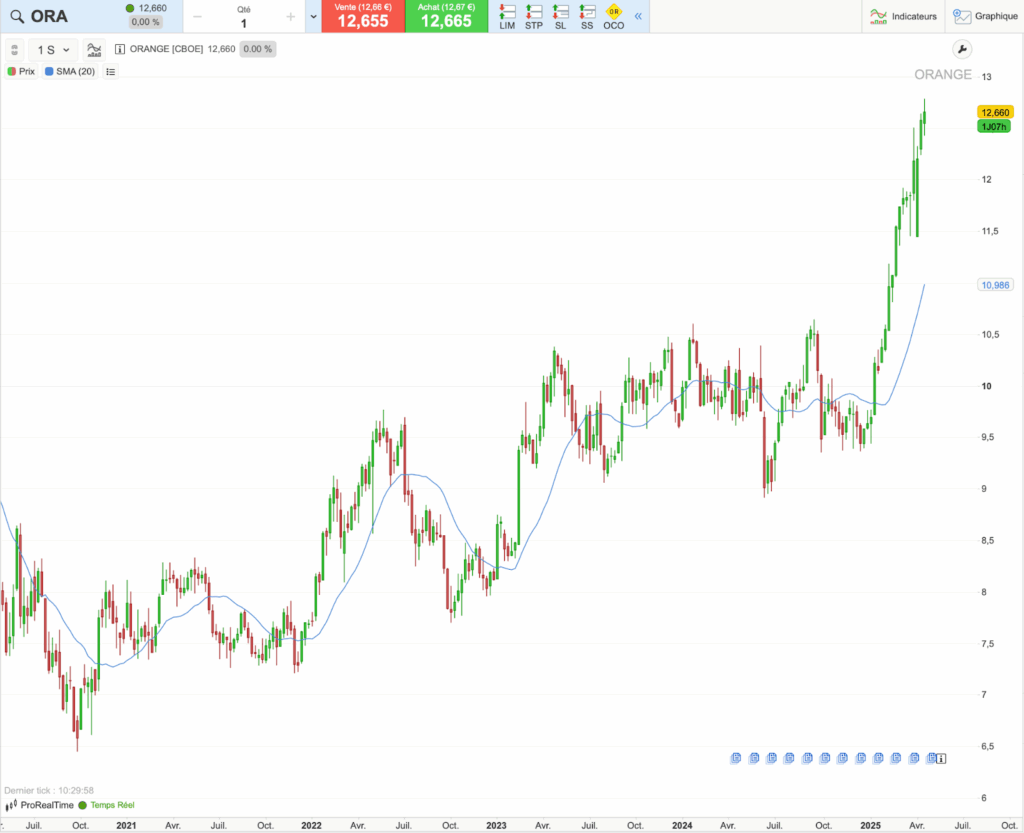
Task: Click the Prix legend chip
Action: coord(22,71)
